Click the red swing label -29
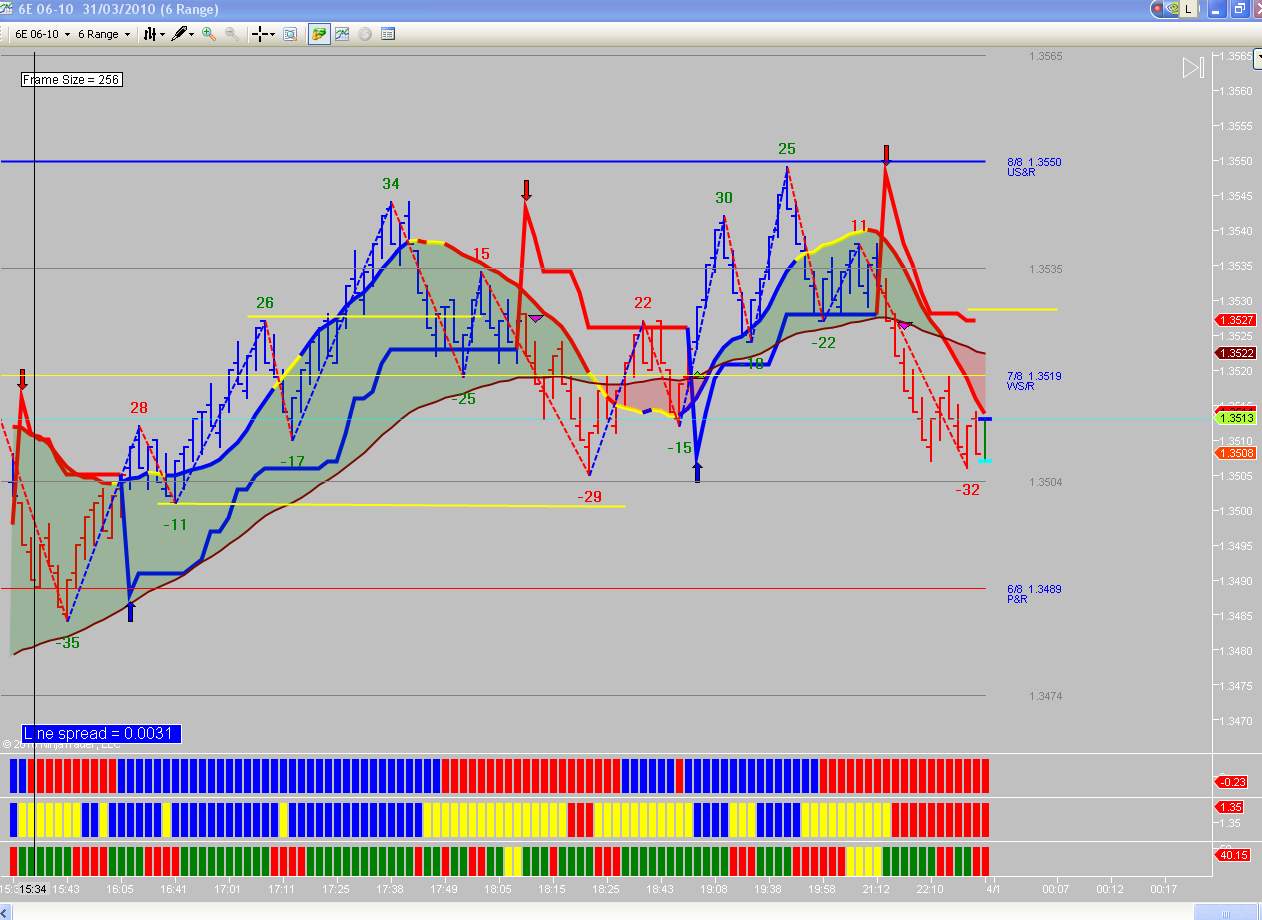 click(x=590, y=497)
